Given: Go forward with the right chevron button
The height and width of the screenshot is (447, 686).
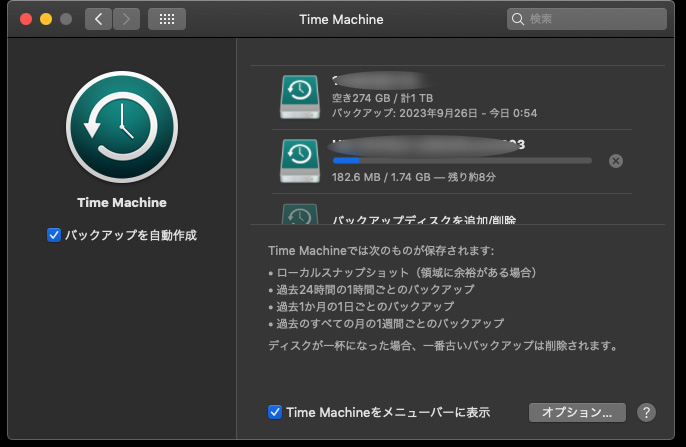Looking at the screenshot, I should pos(126,19).
